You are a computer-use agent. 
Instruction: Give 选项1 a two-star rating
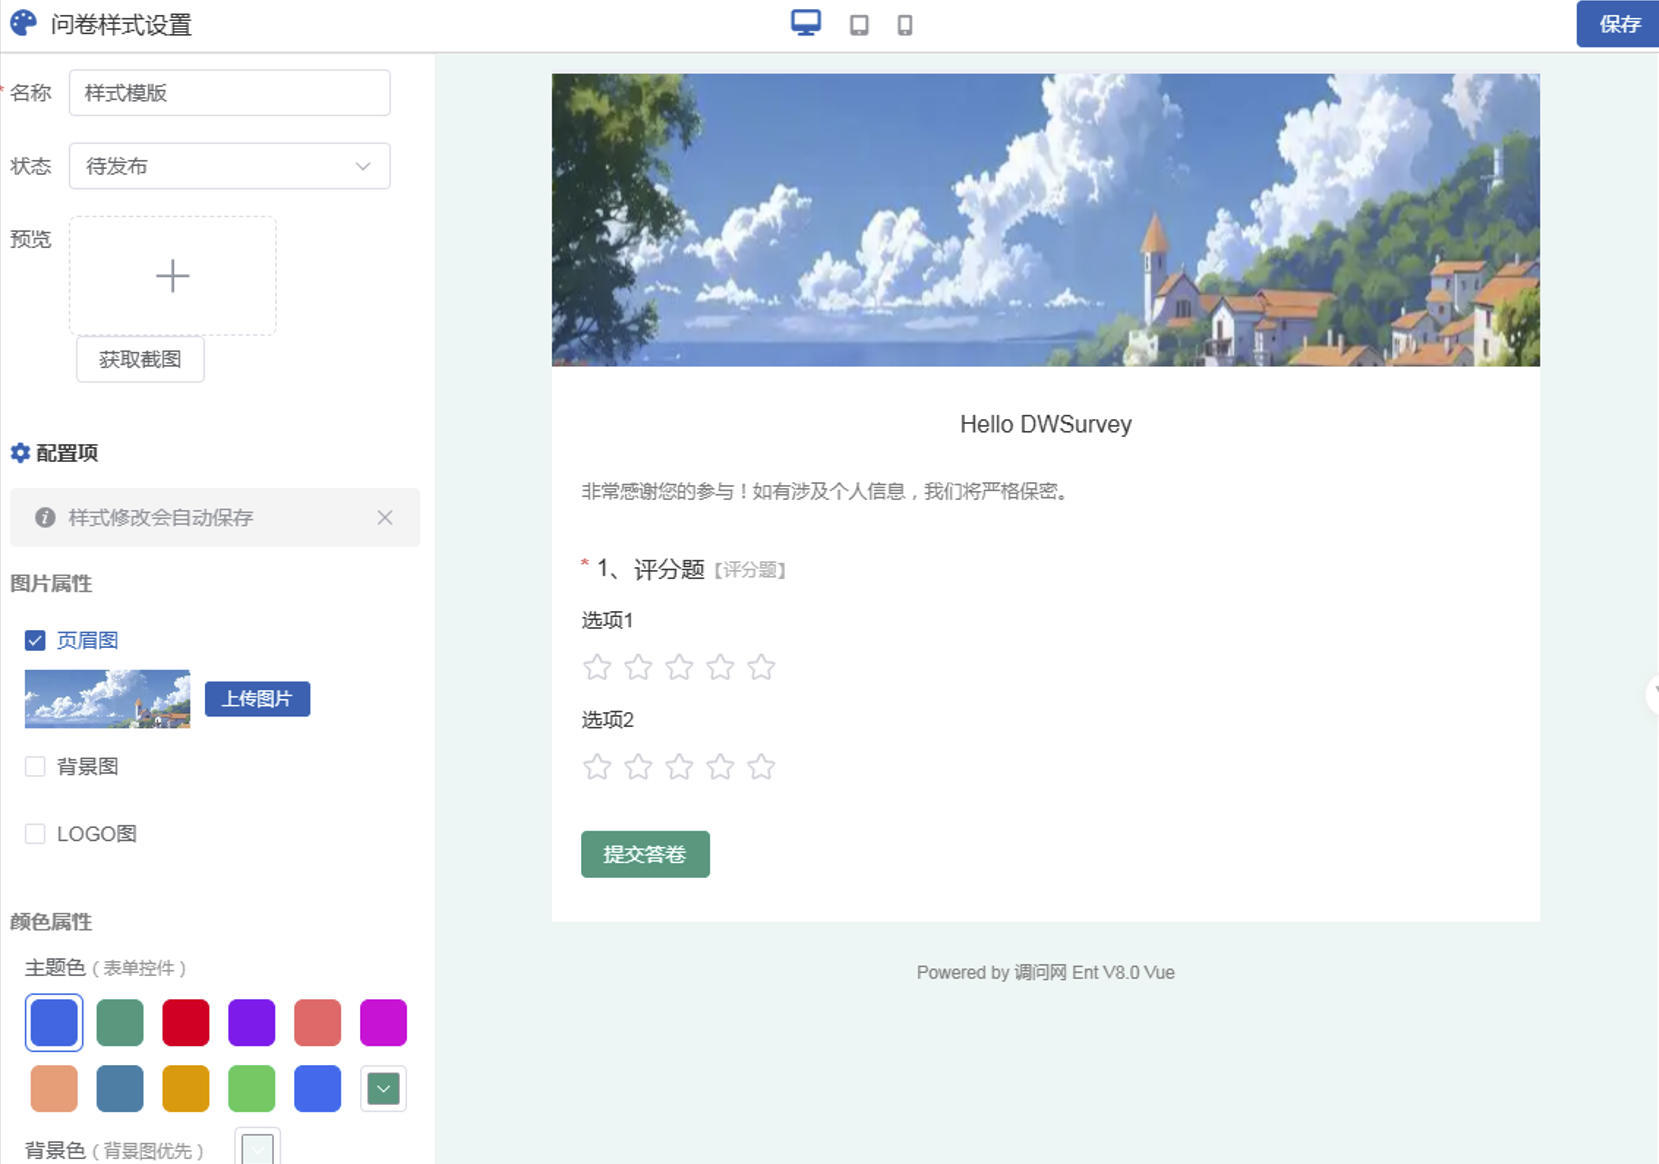638,667
